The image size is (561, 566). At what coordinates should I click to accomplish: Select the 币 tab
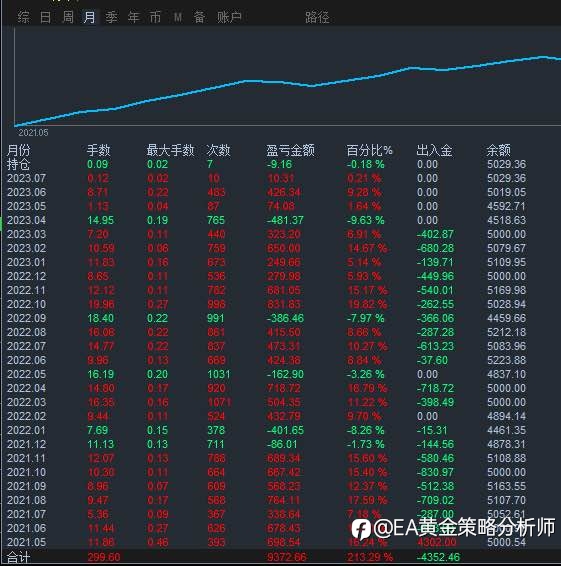155,17
